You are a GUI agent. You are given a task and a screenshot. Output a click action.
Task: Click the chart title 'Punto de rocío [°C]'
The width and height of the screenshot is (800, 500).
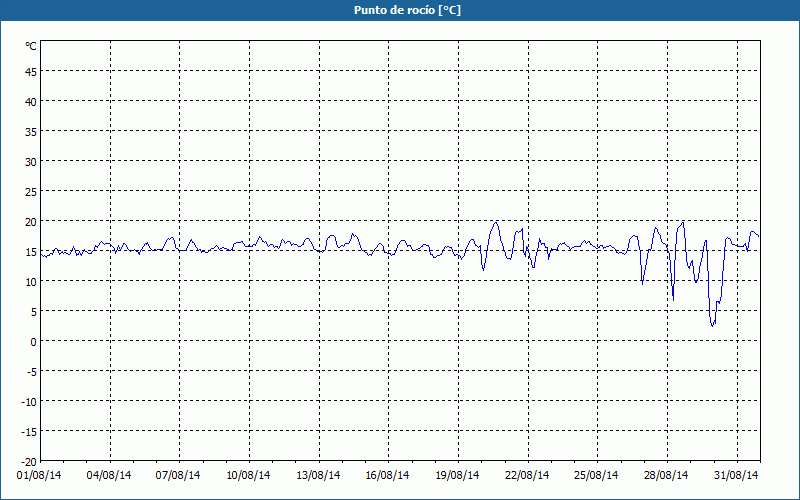coord(407,10)
